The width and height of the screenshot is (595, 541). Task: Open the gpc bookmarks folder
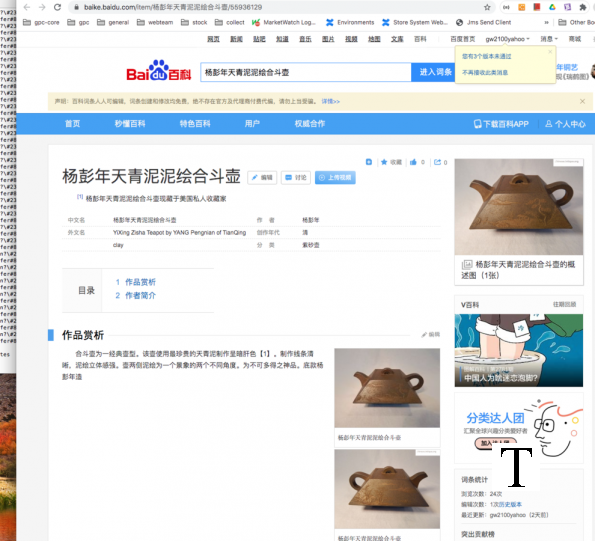(x=78, y=22)
